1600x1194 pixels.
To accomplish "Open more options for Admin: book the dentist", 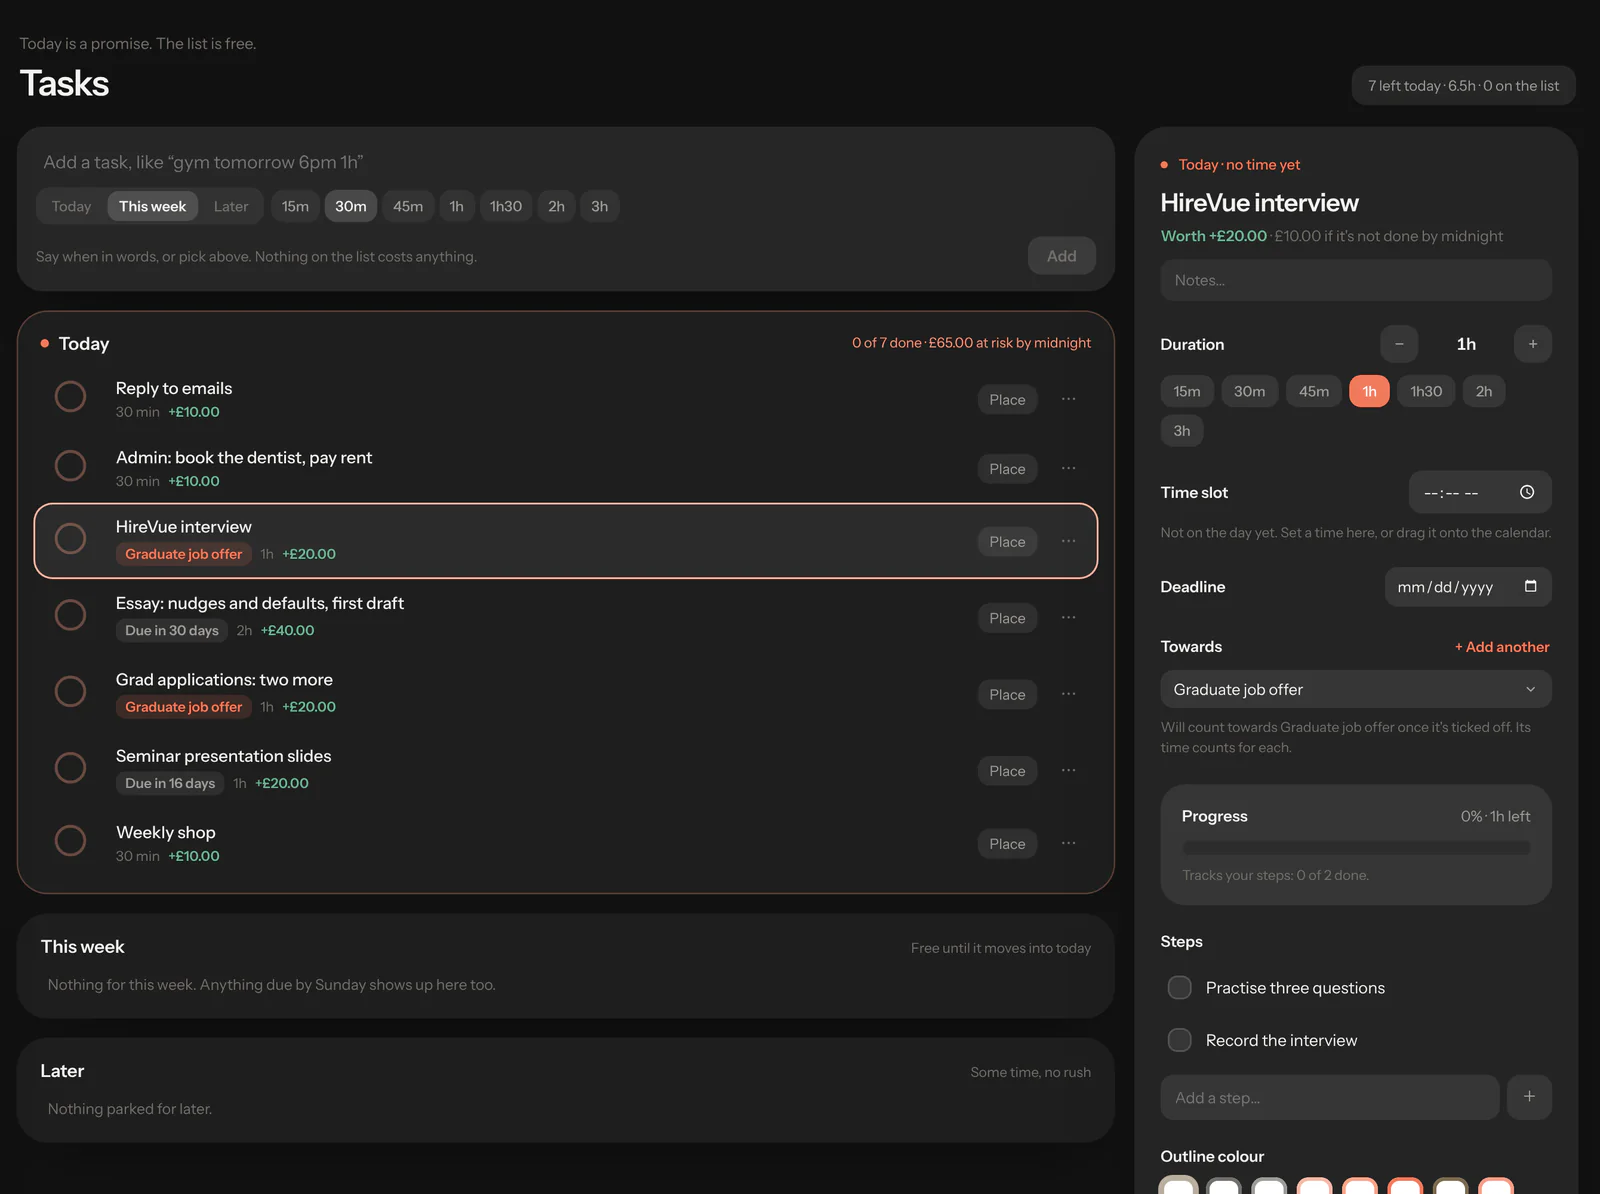I will click(x=1068, y=468).
